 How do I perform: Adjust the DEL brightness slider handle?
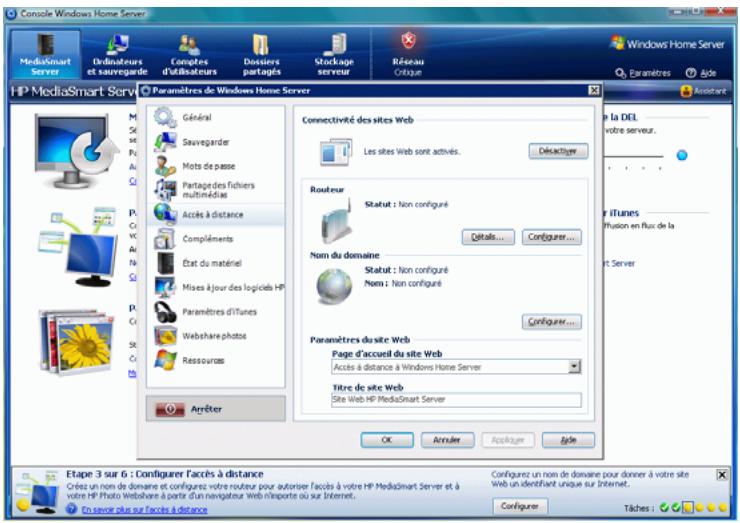681,155
